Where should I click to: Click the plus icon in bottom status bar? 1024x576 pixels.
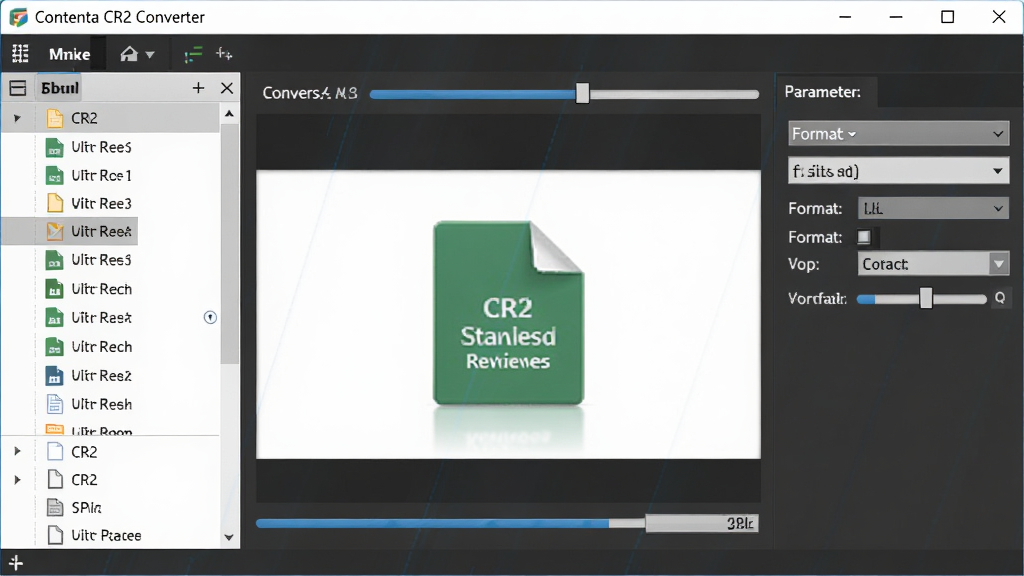click(x=16, y=562)
